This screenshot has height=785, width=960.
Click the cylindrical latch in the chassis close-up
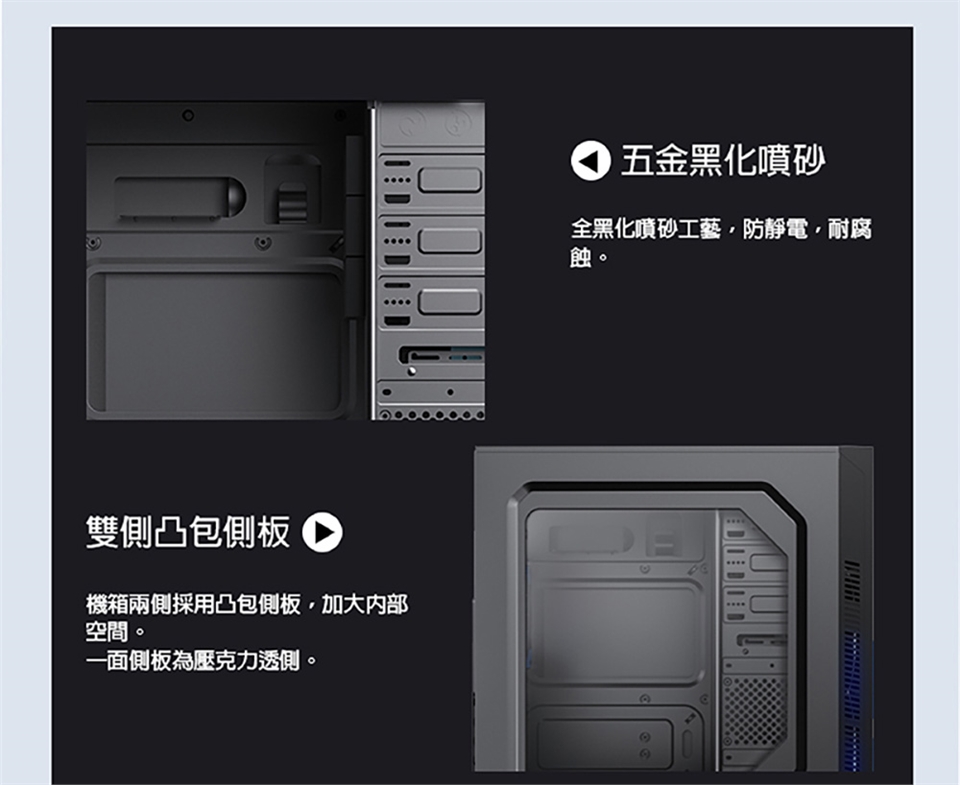pos(180,198)
